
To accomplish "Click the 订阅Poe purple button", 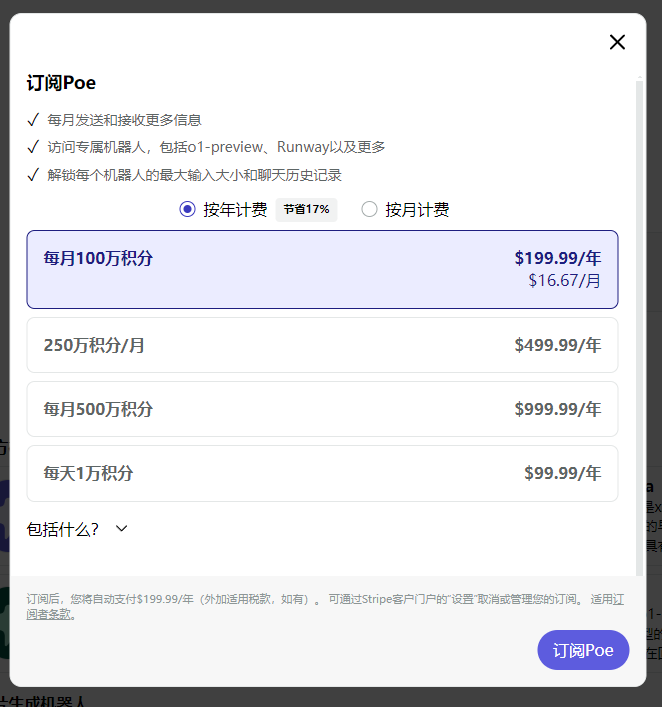I will coord(583,650).
